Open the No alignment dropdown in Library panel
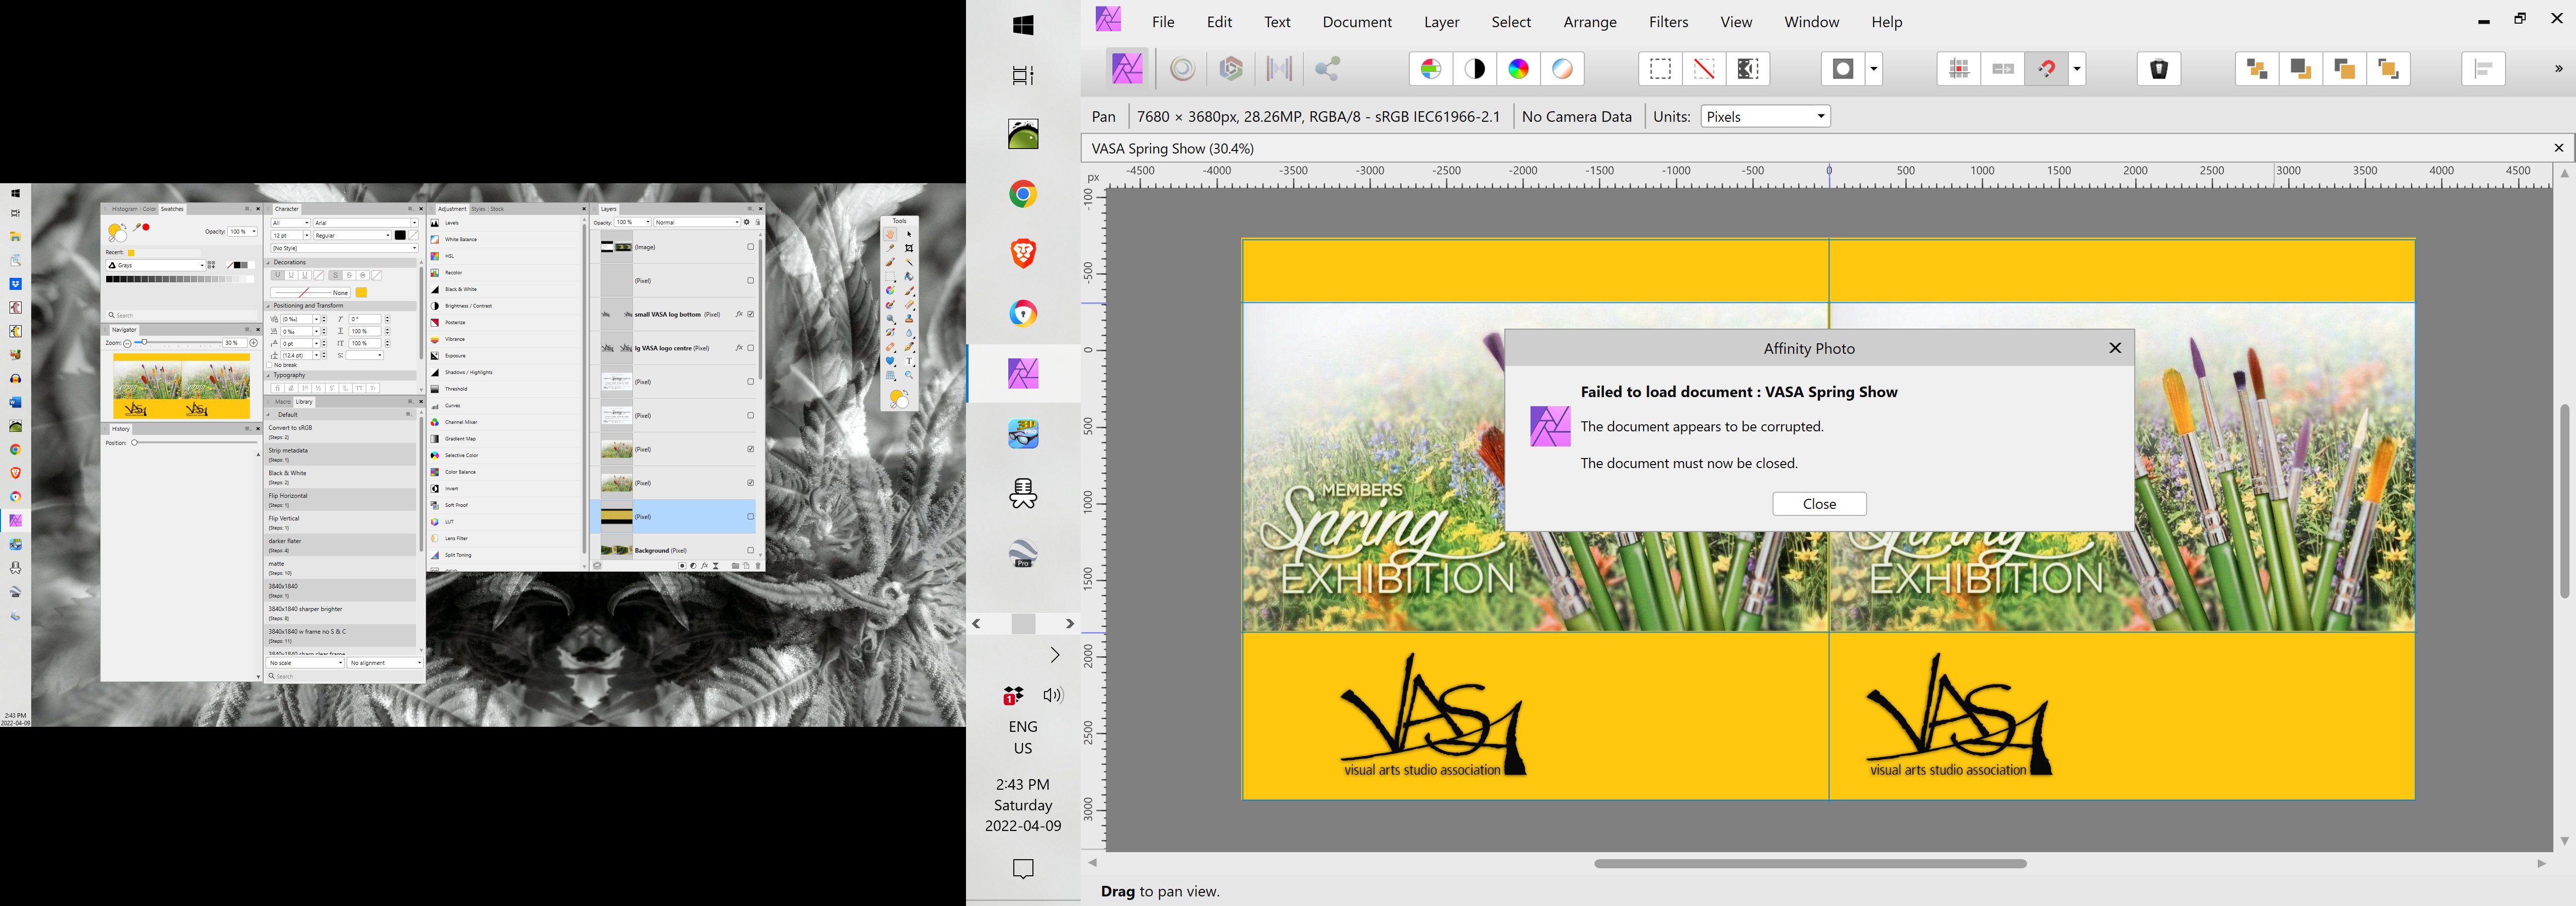Image resolution: width=2576 pixels, height=906 pixels. click(x=385, y=663)
